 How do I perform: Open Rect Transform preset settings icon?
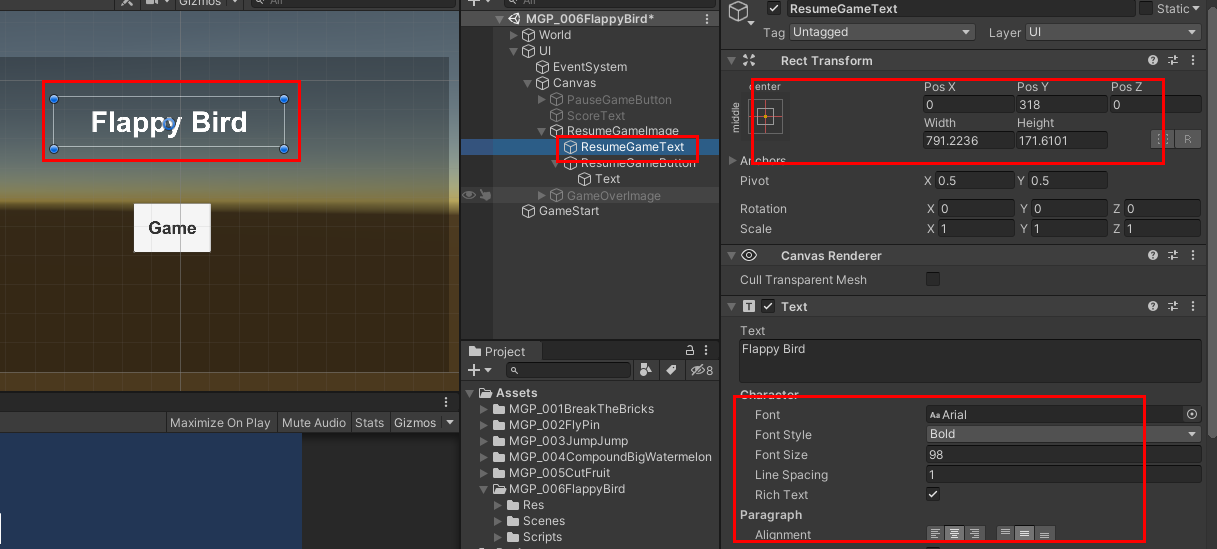[1172, 61]
